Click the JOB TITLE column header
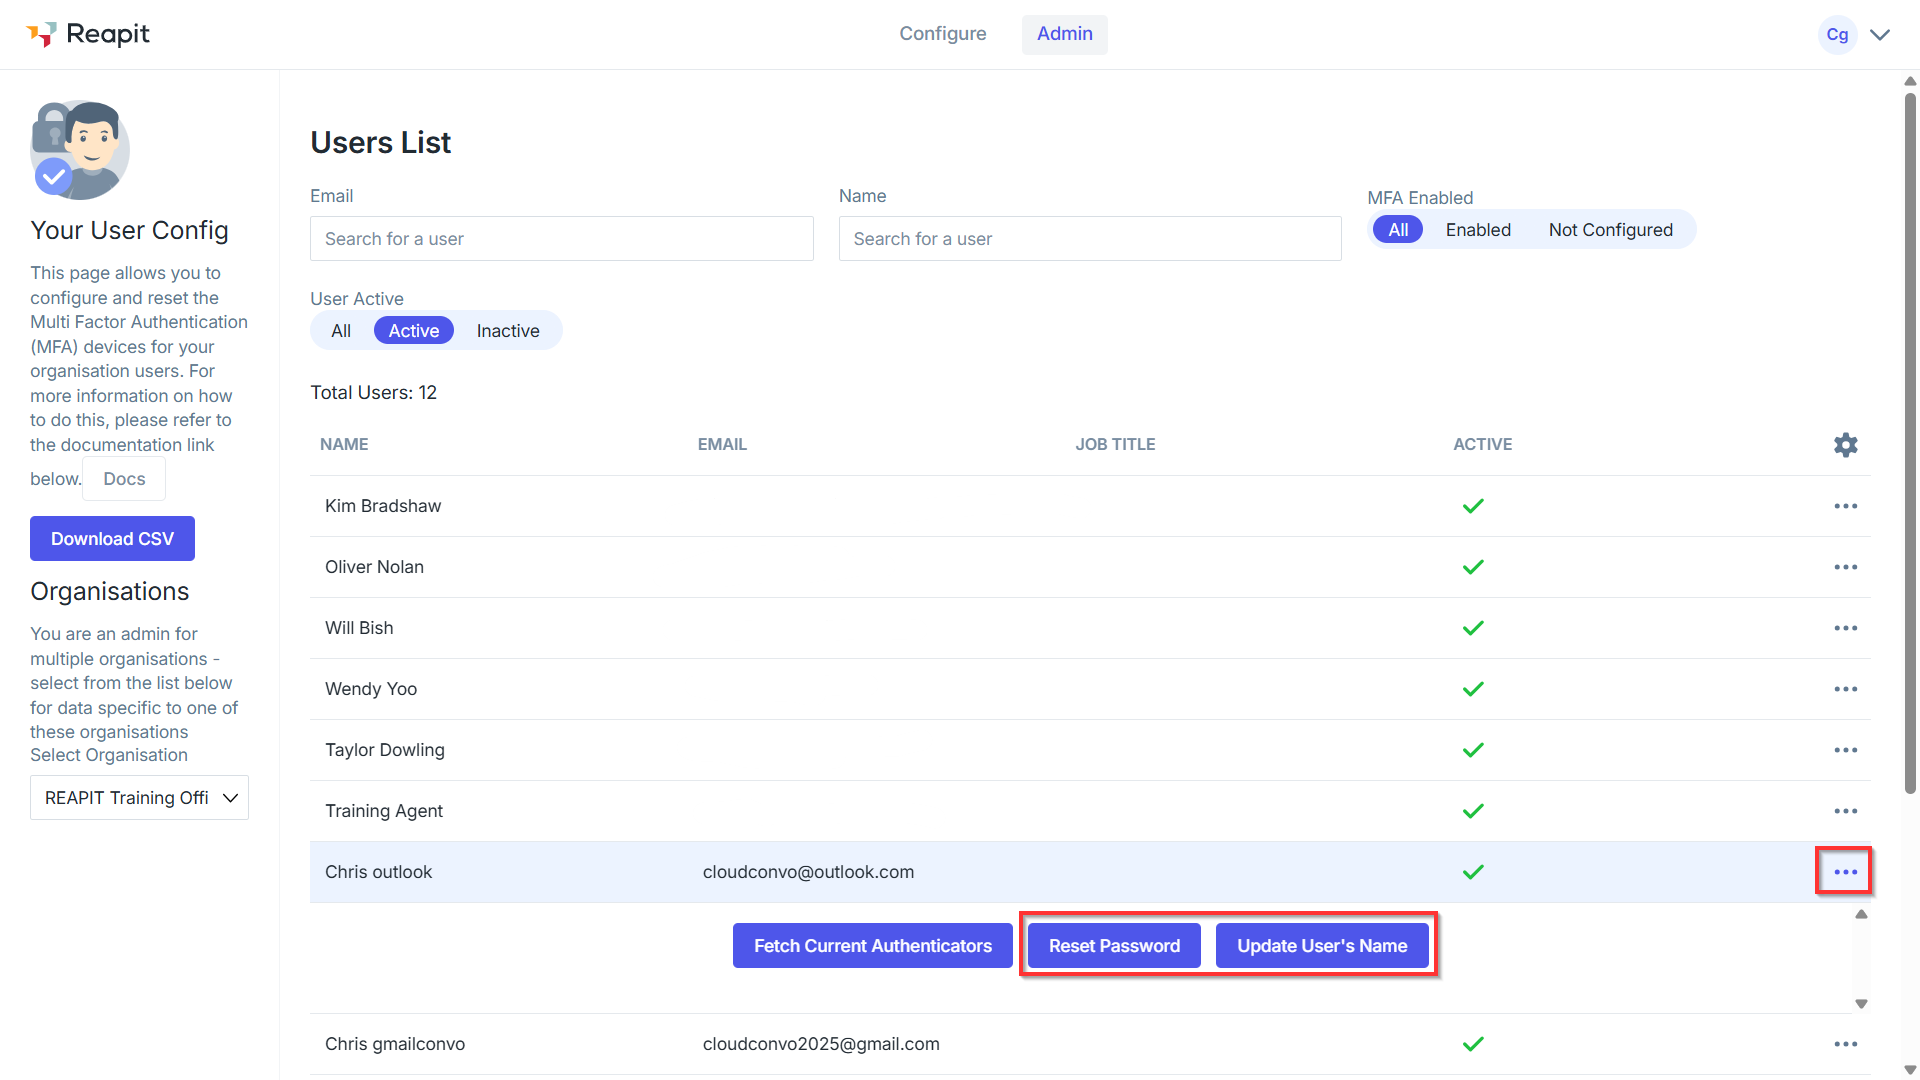 pyautogui.click(x=1115, y=444)
